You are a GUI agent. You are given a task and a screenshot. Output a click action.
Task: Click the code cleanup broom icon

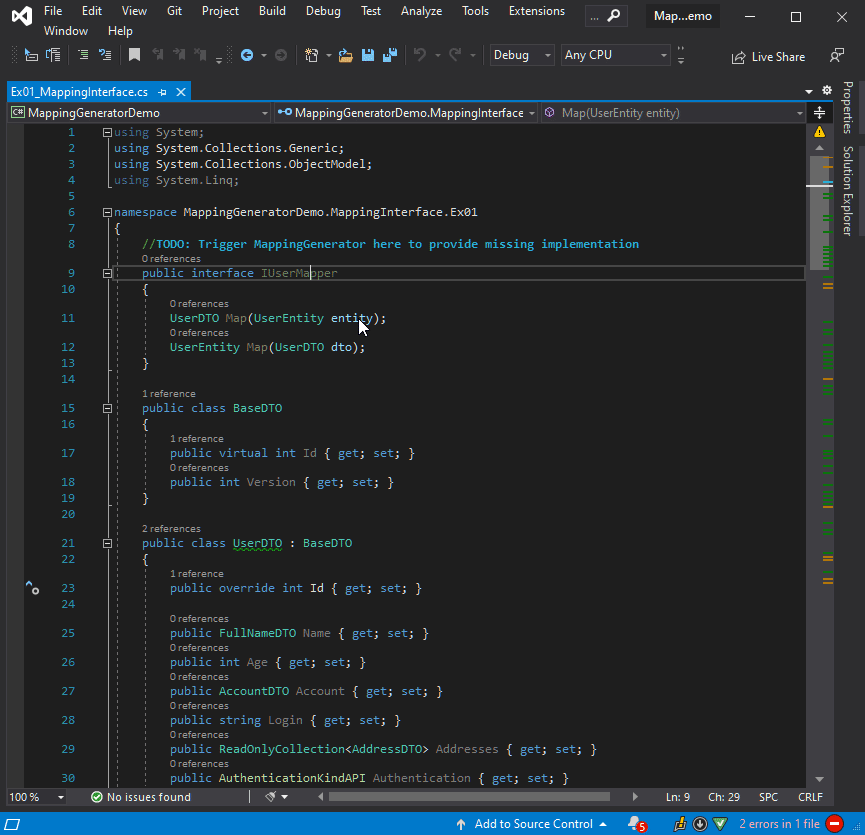[x=270, y=797]
